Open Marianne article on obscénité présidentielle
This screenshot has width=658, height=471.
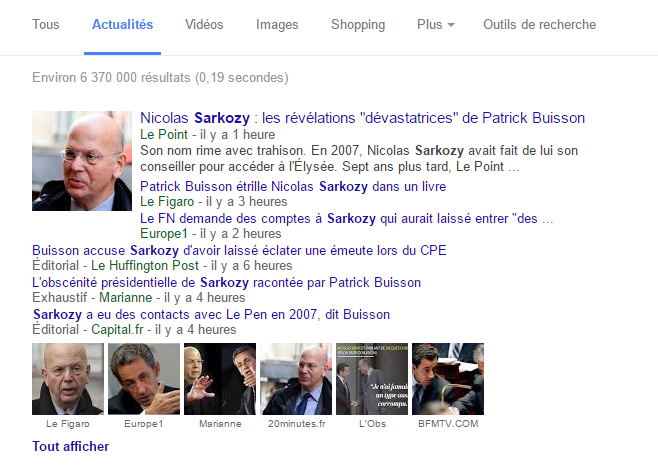[x=227, y=282]
